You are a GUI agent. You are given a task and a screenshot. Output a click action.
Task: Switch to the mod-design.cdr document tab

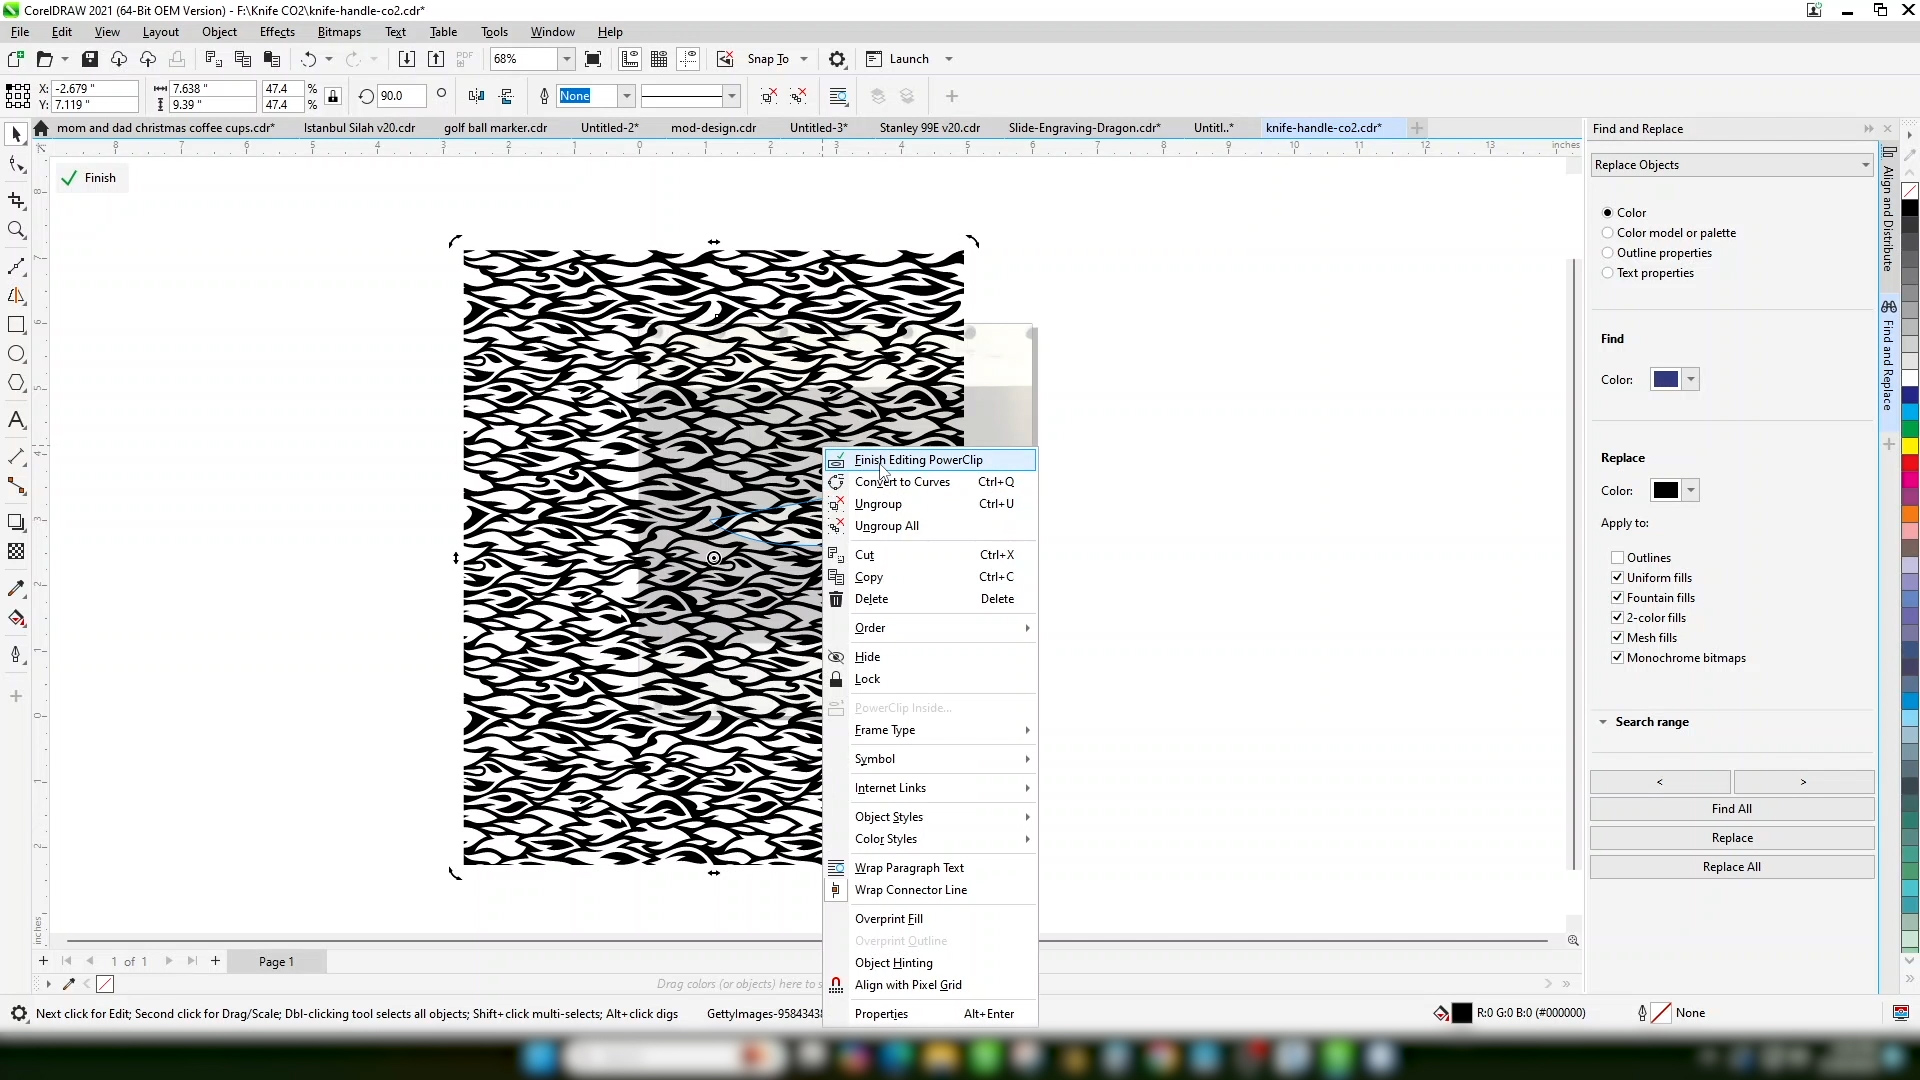click(713, 128)
